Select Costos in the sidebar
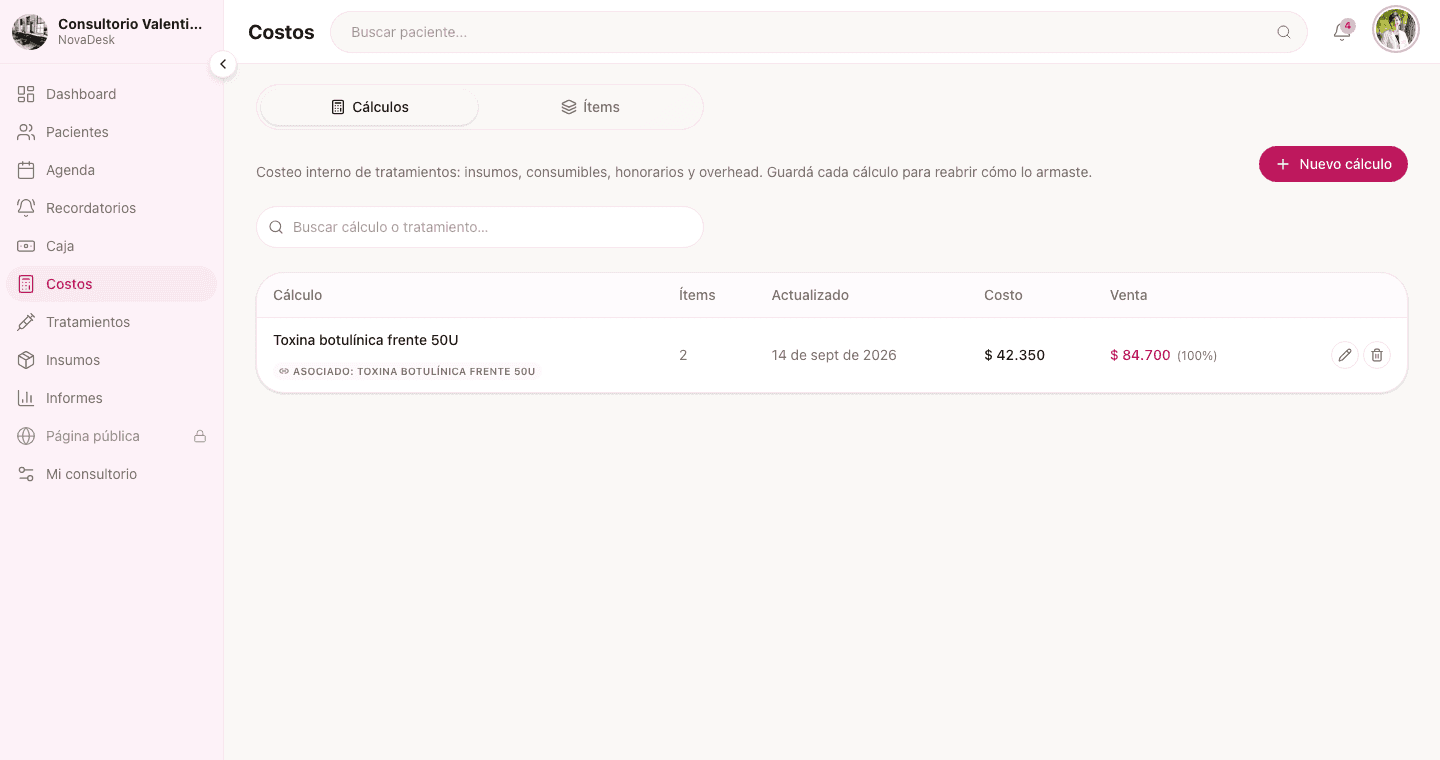Image resolution: width=1440 pixels, height=760 pixels. point(111,284)
